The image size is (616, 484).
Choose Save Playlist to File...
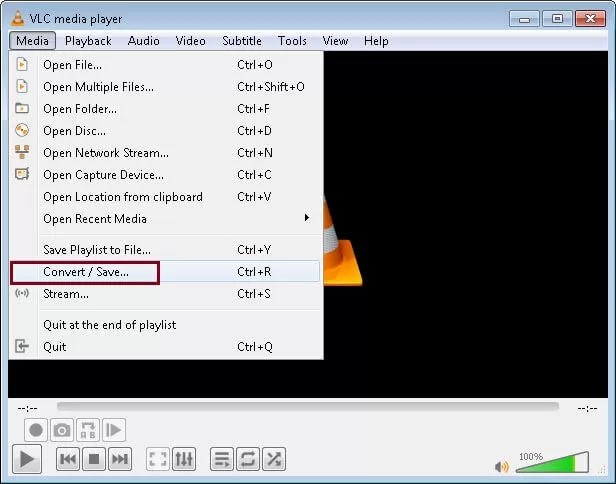pos(165,250)
